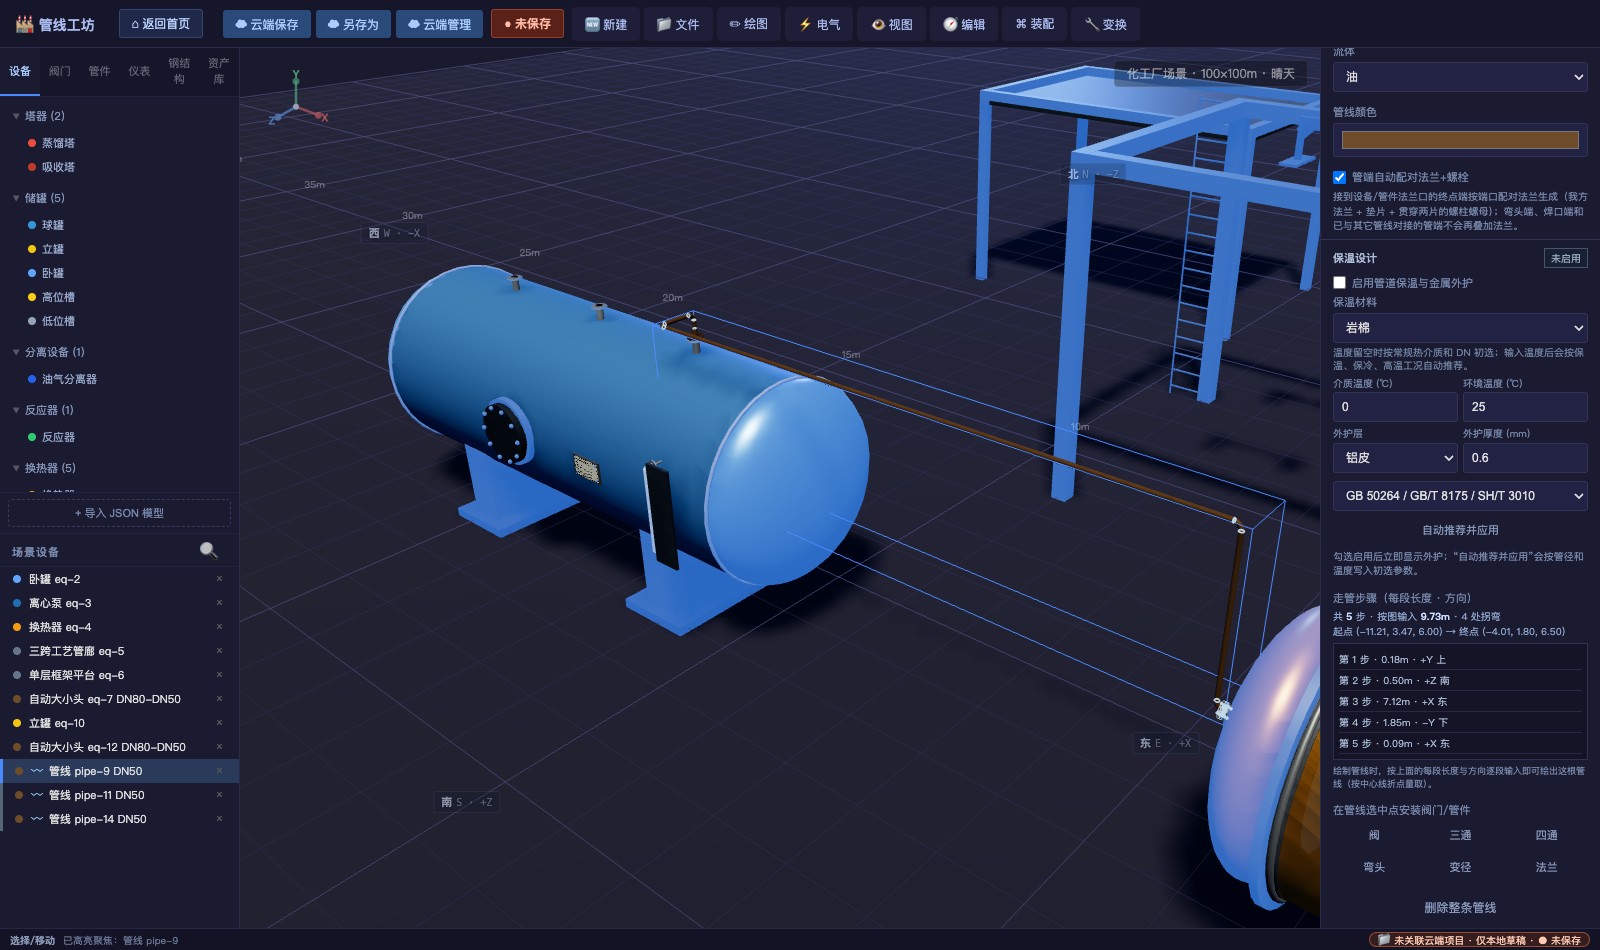
Task: Open the GB 50264 standard dropdown
Action: (x=1460, y=496)
